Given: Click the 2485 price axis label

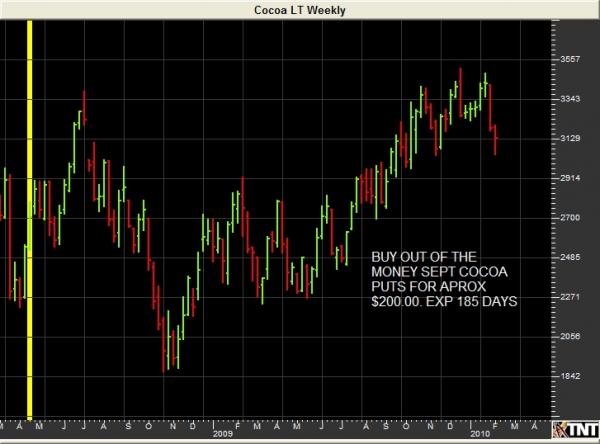Looking at the screenshot, I should click(572, 257).
